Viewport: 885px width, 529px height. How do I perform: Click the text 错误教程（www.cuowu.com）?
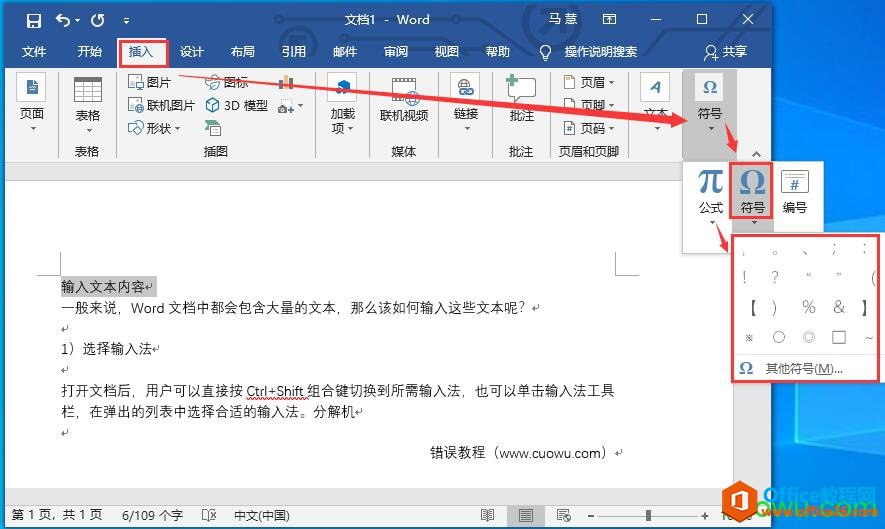[x=518, y=453]
